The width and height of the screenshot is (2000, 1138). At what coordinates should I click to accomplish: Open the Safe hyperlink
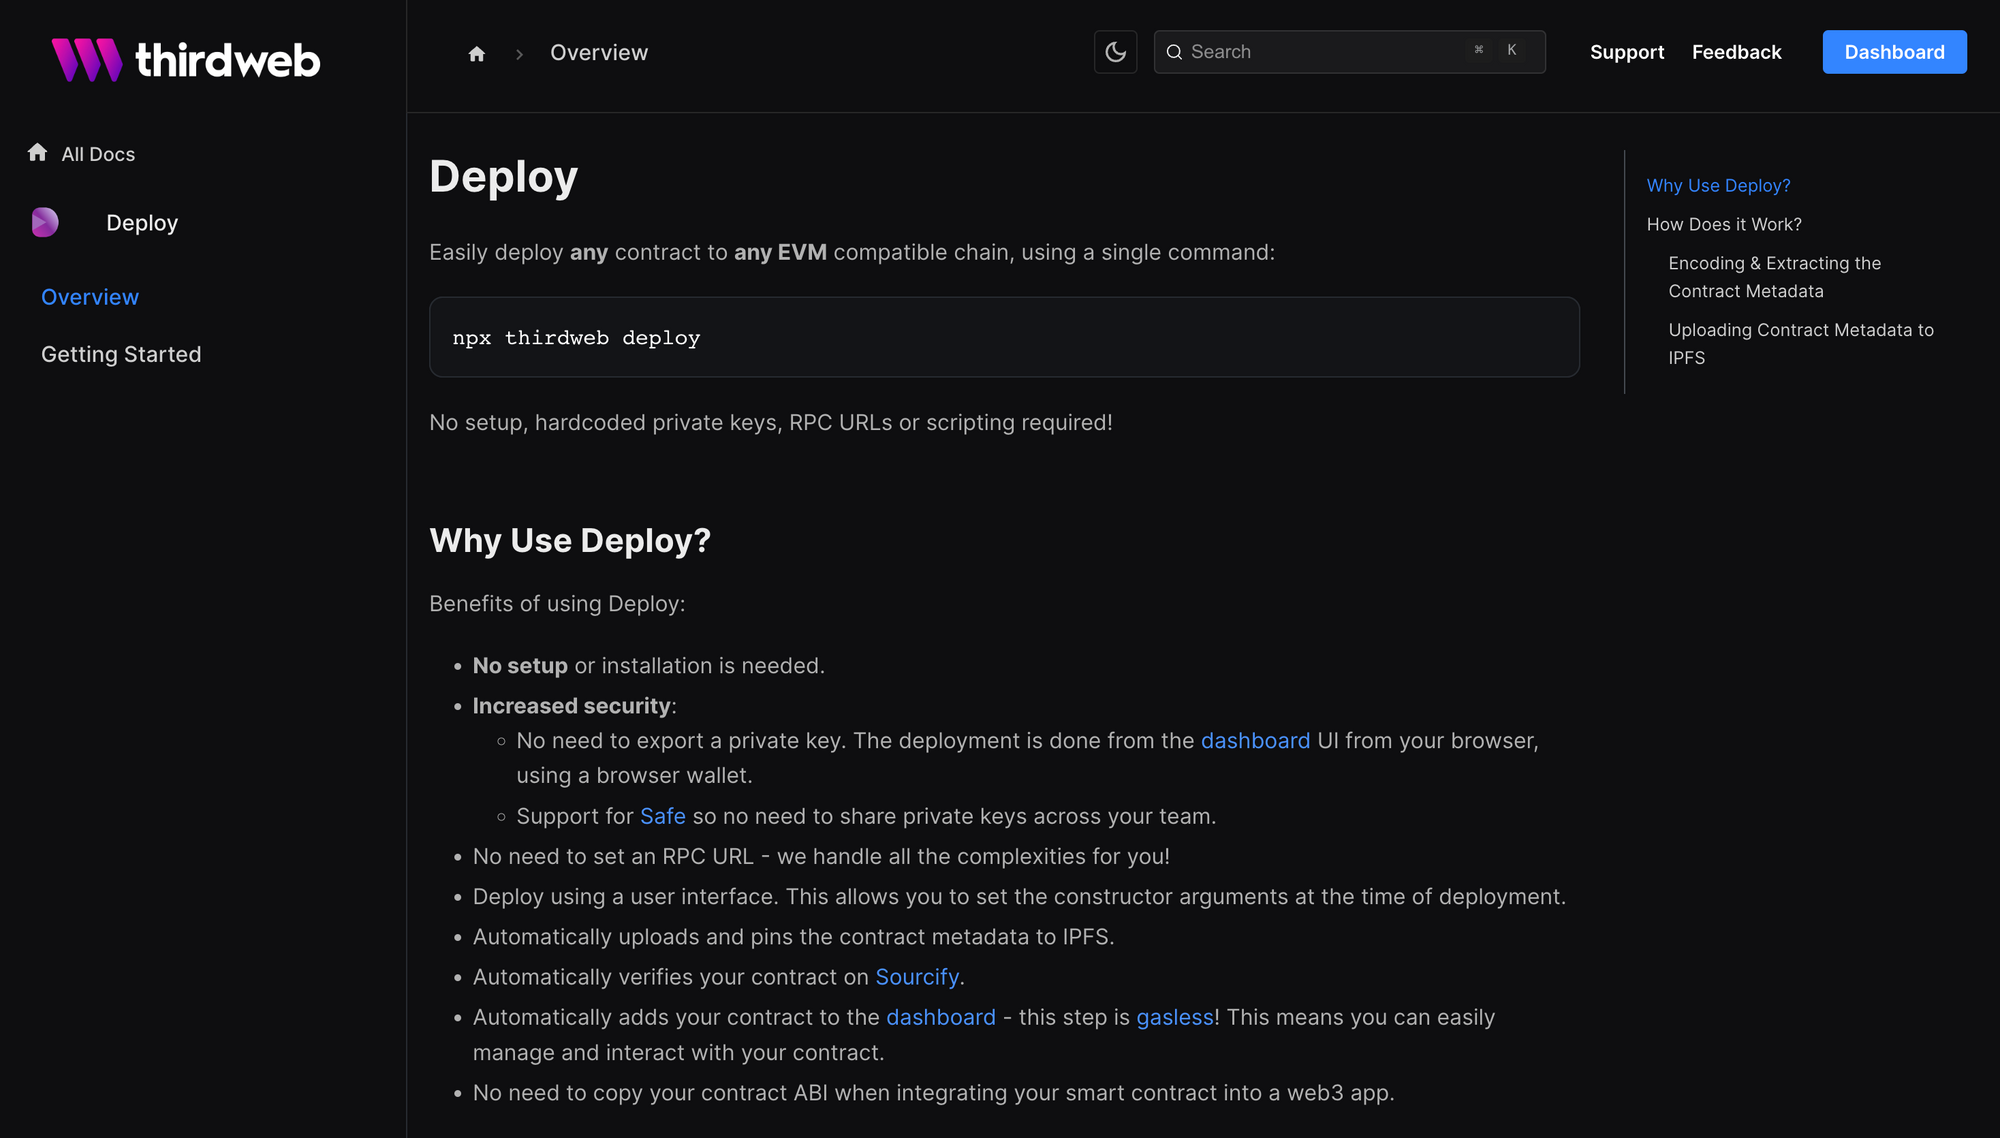pyautogui.click(x=662, y=816)
